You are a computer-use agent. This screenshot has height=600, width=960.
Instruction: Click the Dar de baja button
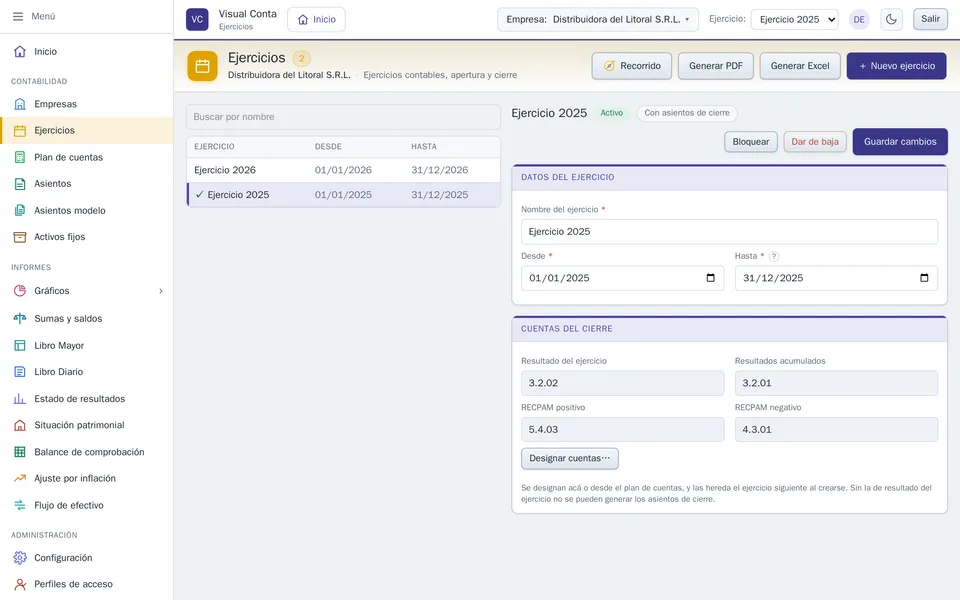815,141
